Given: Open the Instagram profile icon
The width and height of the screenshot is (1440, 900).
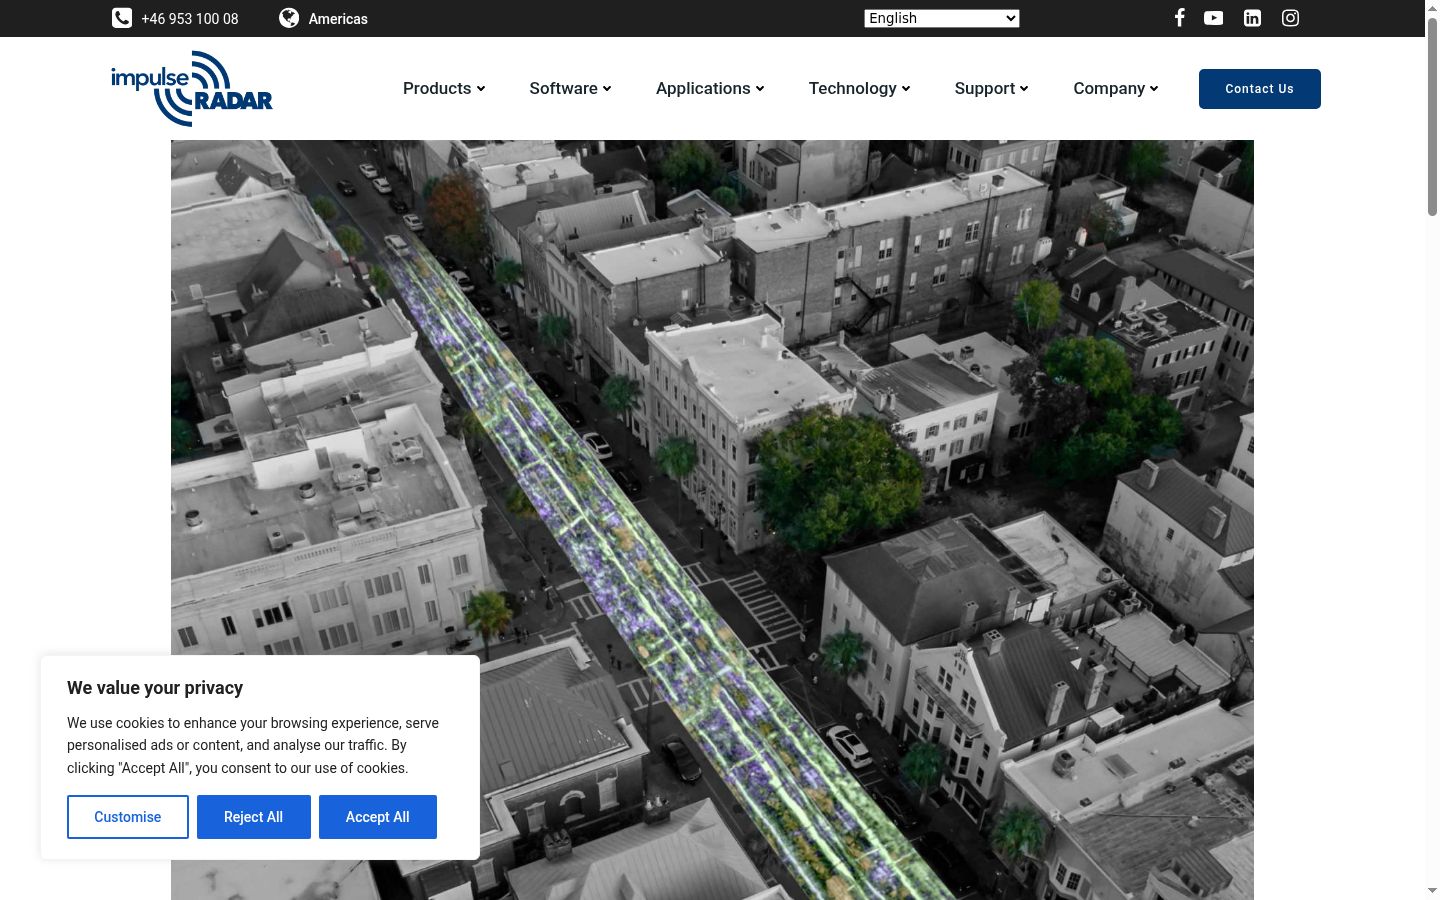Looking at the screenshot, I should (1290, 18).
